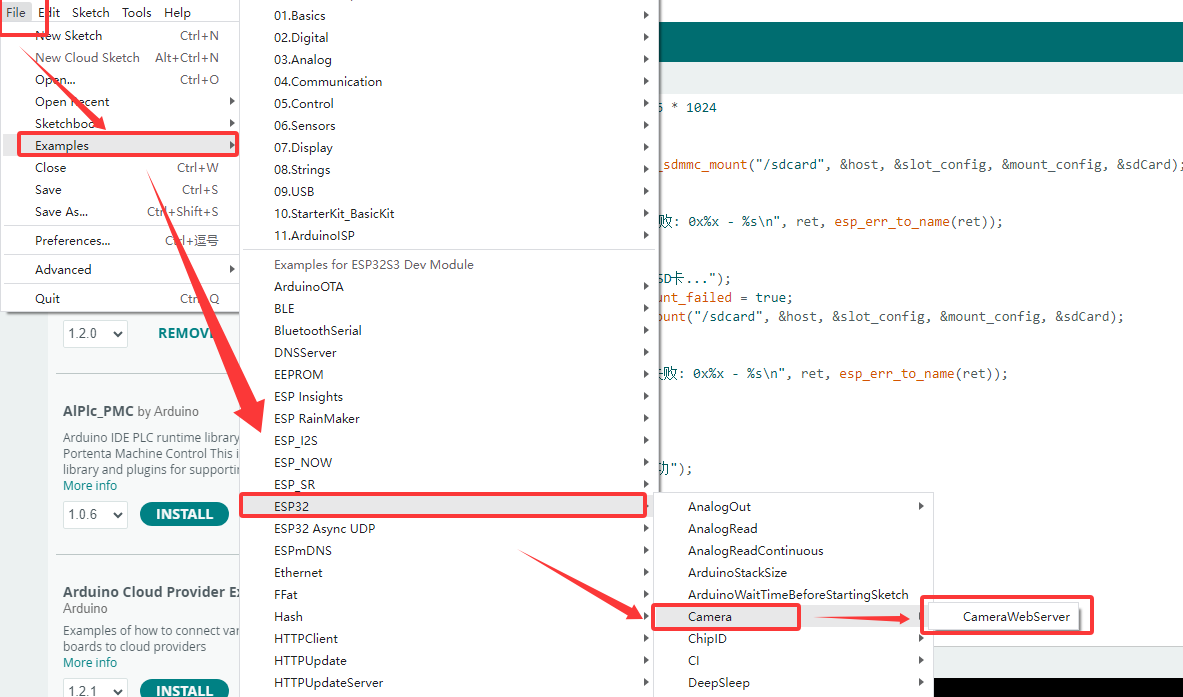The width and height of the screenshot is (1183, 697).
Task: Open ArduinoOTA examples submenu
Action: [450, 286]
